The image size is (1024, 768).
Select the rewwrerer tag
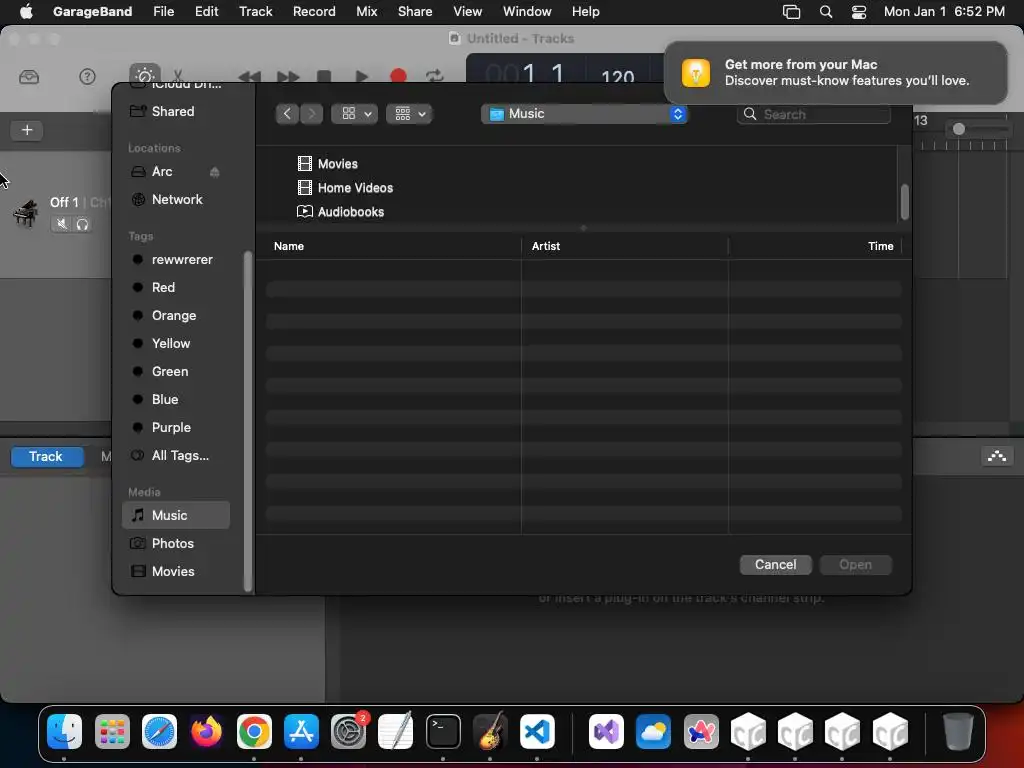[182, 259]
